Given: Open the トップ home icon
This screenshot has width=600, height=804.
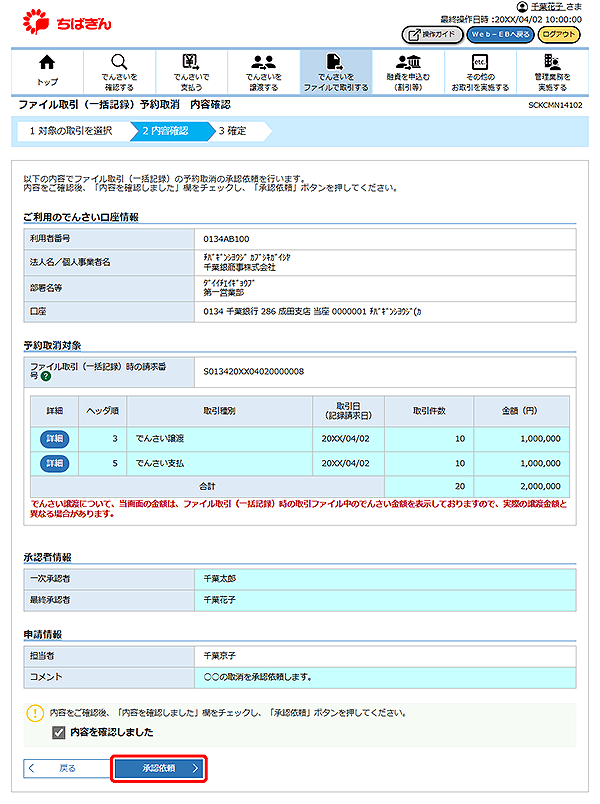Looking at the screenshot, I should click(47, 63).
